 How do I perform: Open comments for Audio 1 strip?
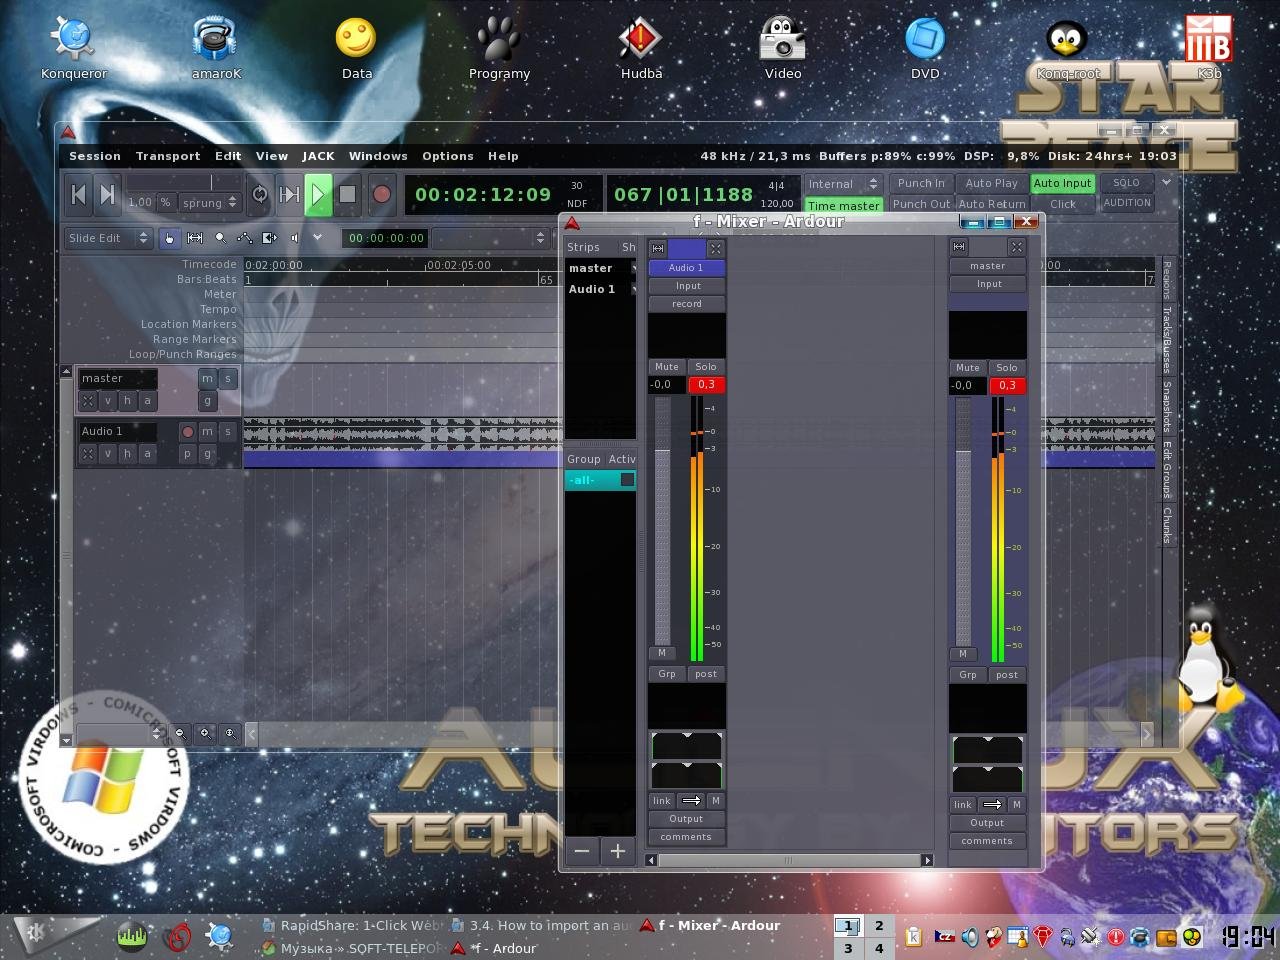(x=687, y=837)
